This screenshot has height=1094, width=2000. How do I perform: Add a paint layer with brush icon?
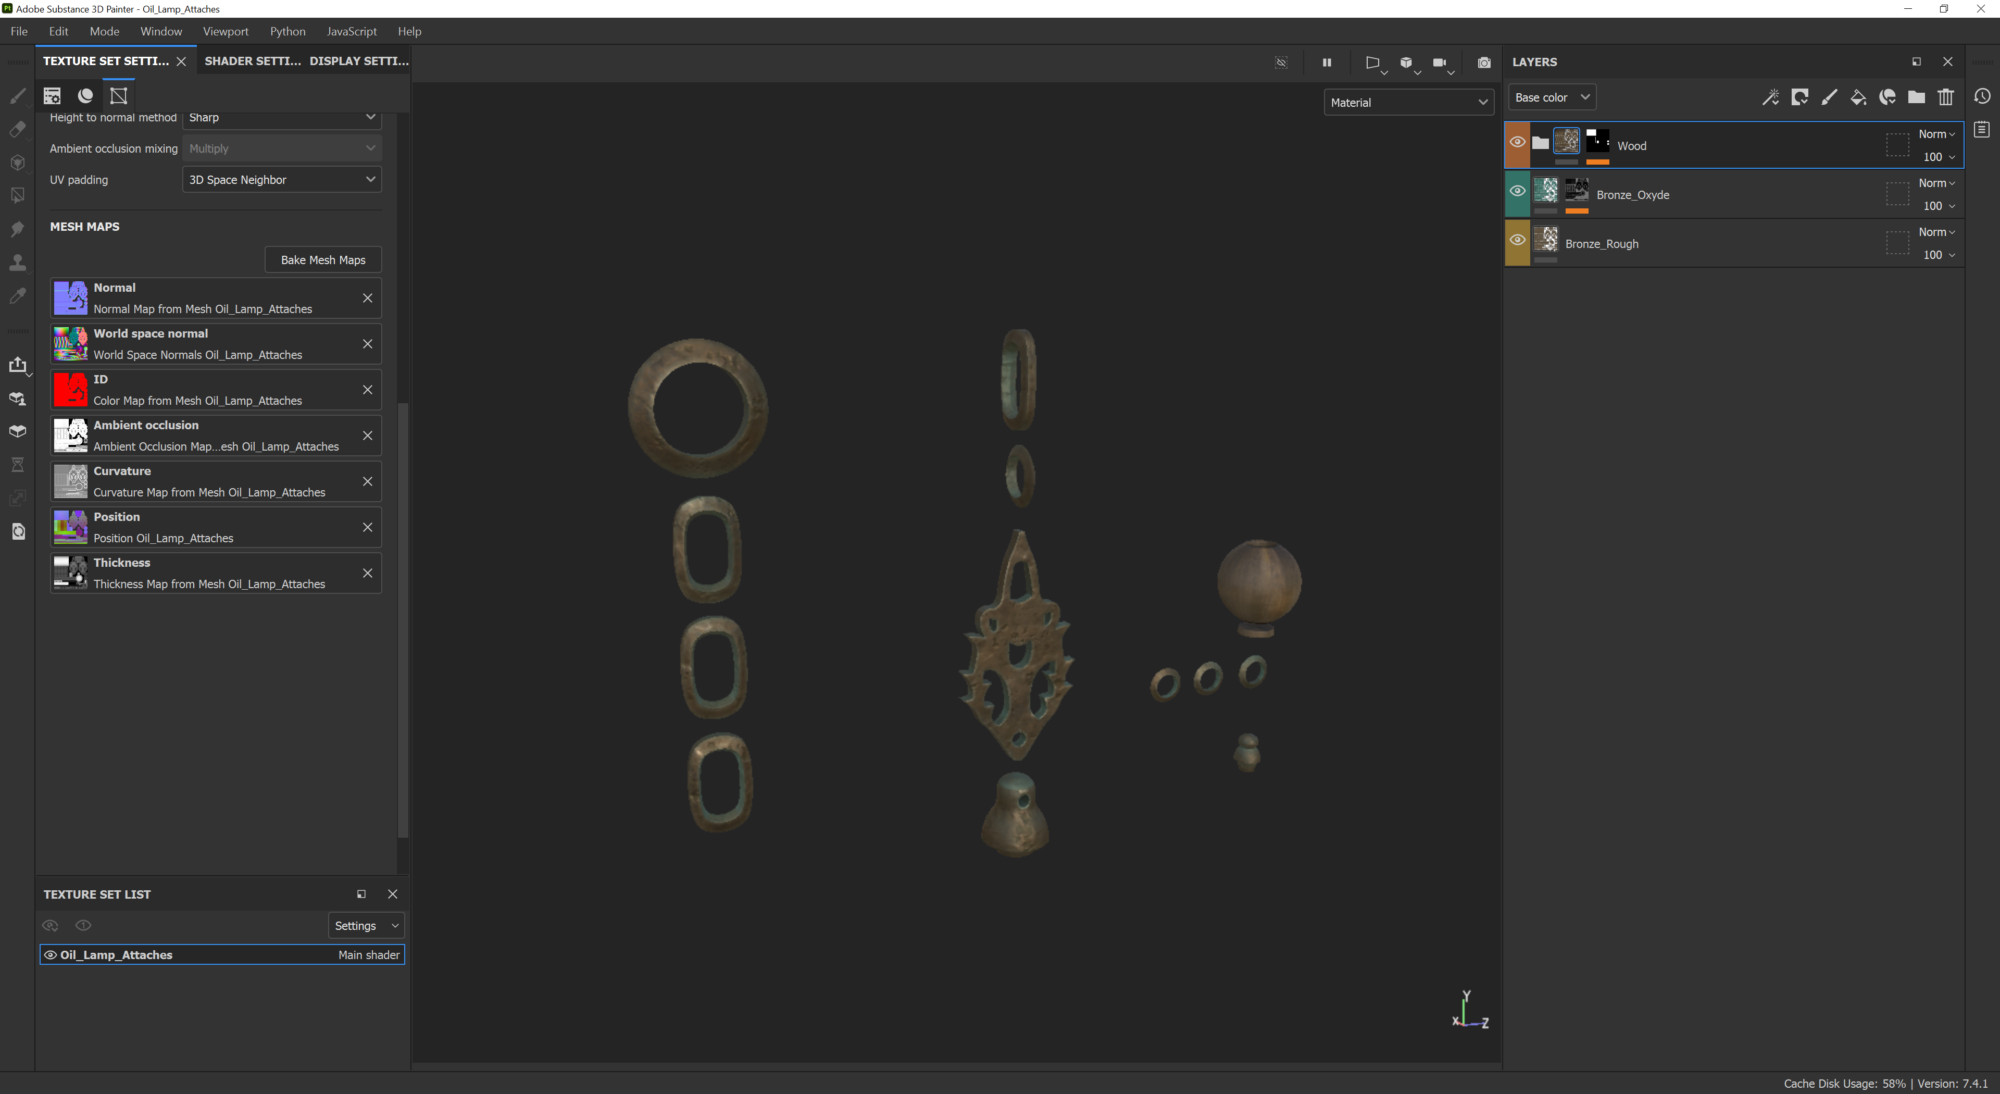(1829, 97)
